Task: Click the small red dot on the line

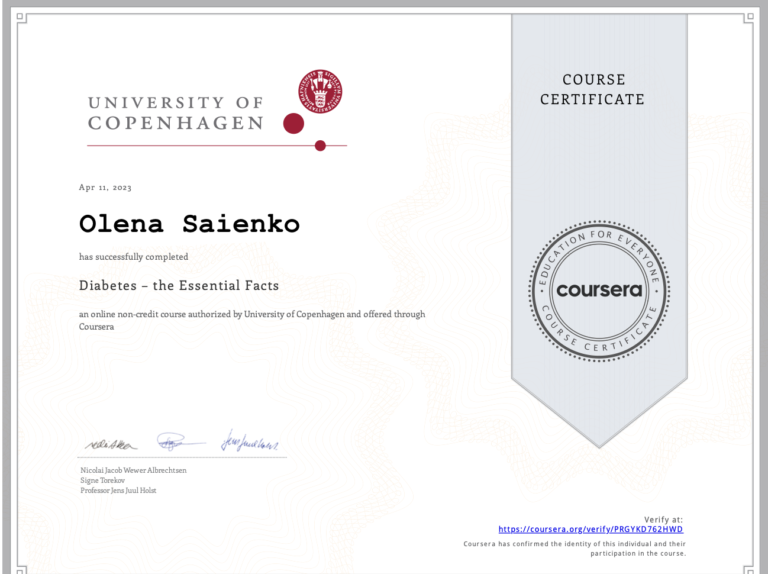Action: click(x=320, y=146)
